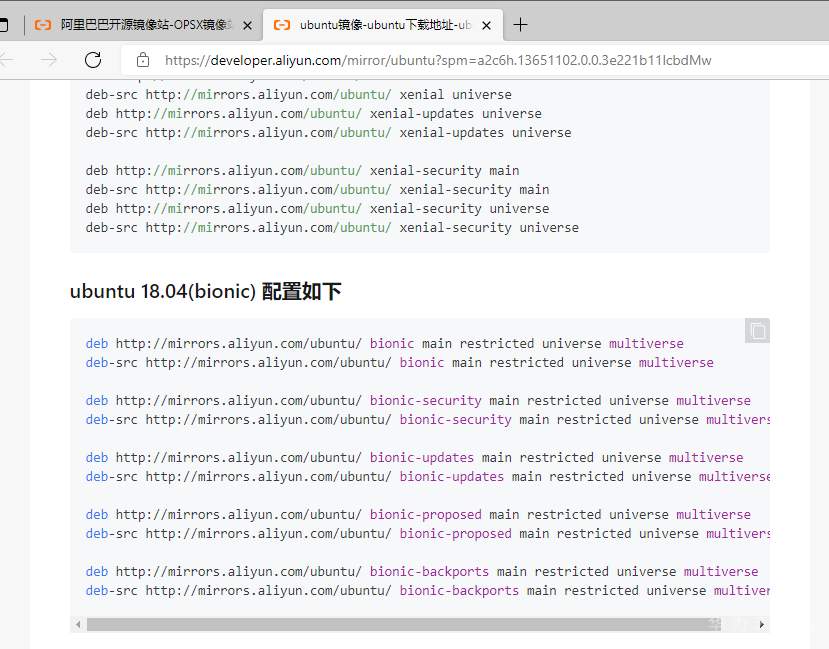The width and height of the screenshot is (829, 649).
Task: Click the 'deb ... bionic-backports main' line
Action: pyautogui.click(x=421, y=572)
